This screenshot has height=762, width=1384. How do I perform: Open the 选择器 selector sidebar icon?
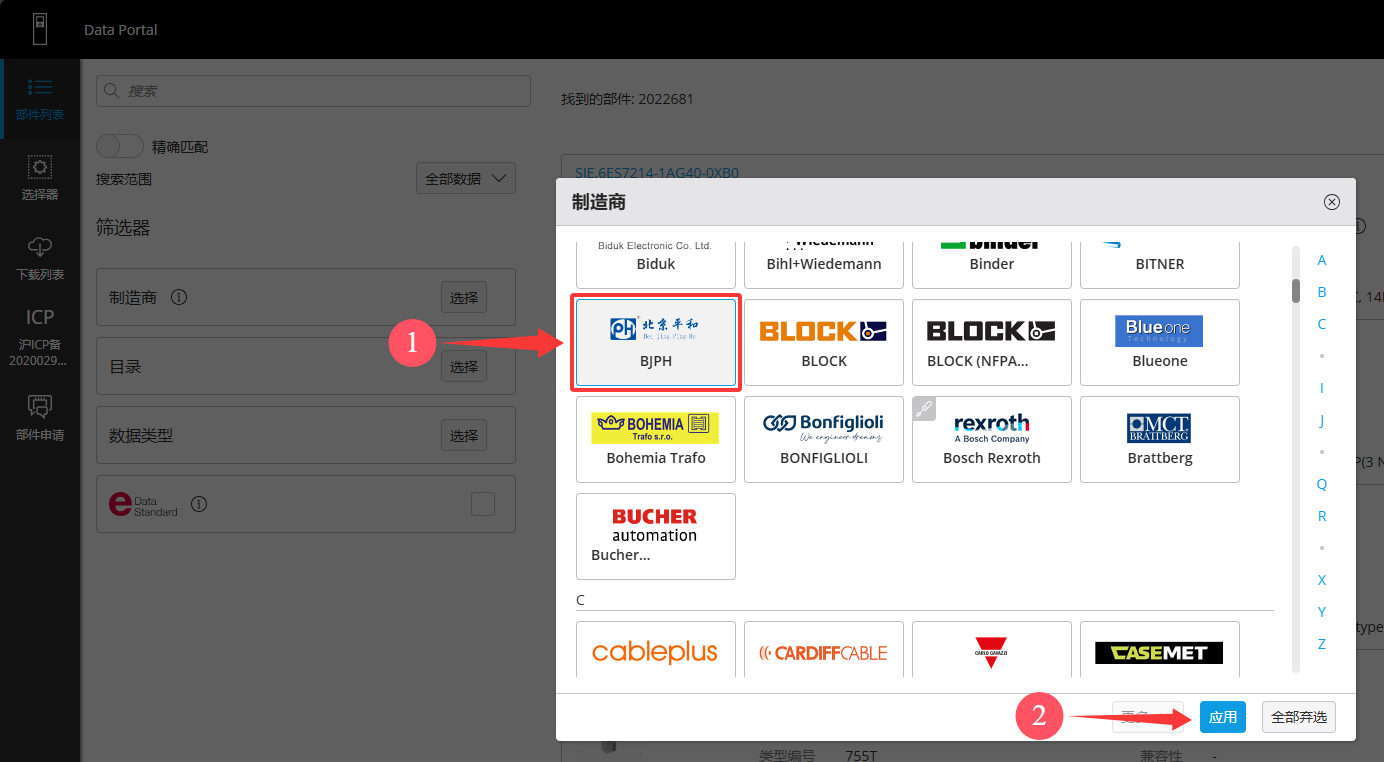40,177
